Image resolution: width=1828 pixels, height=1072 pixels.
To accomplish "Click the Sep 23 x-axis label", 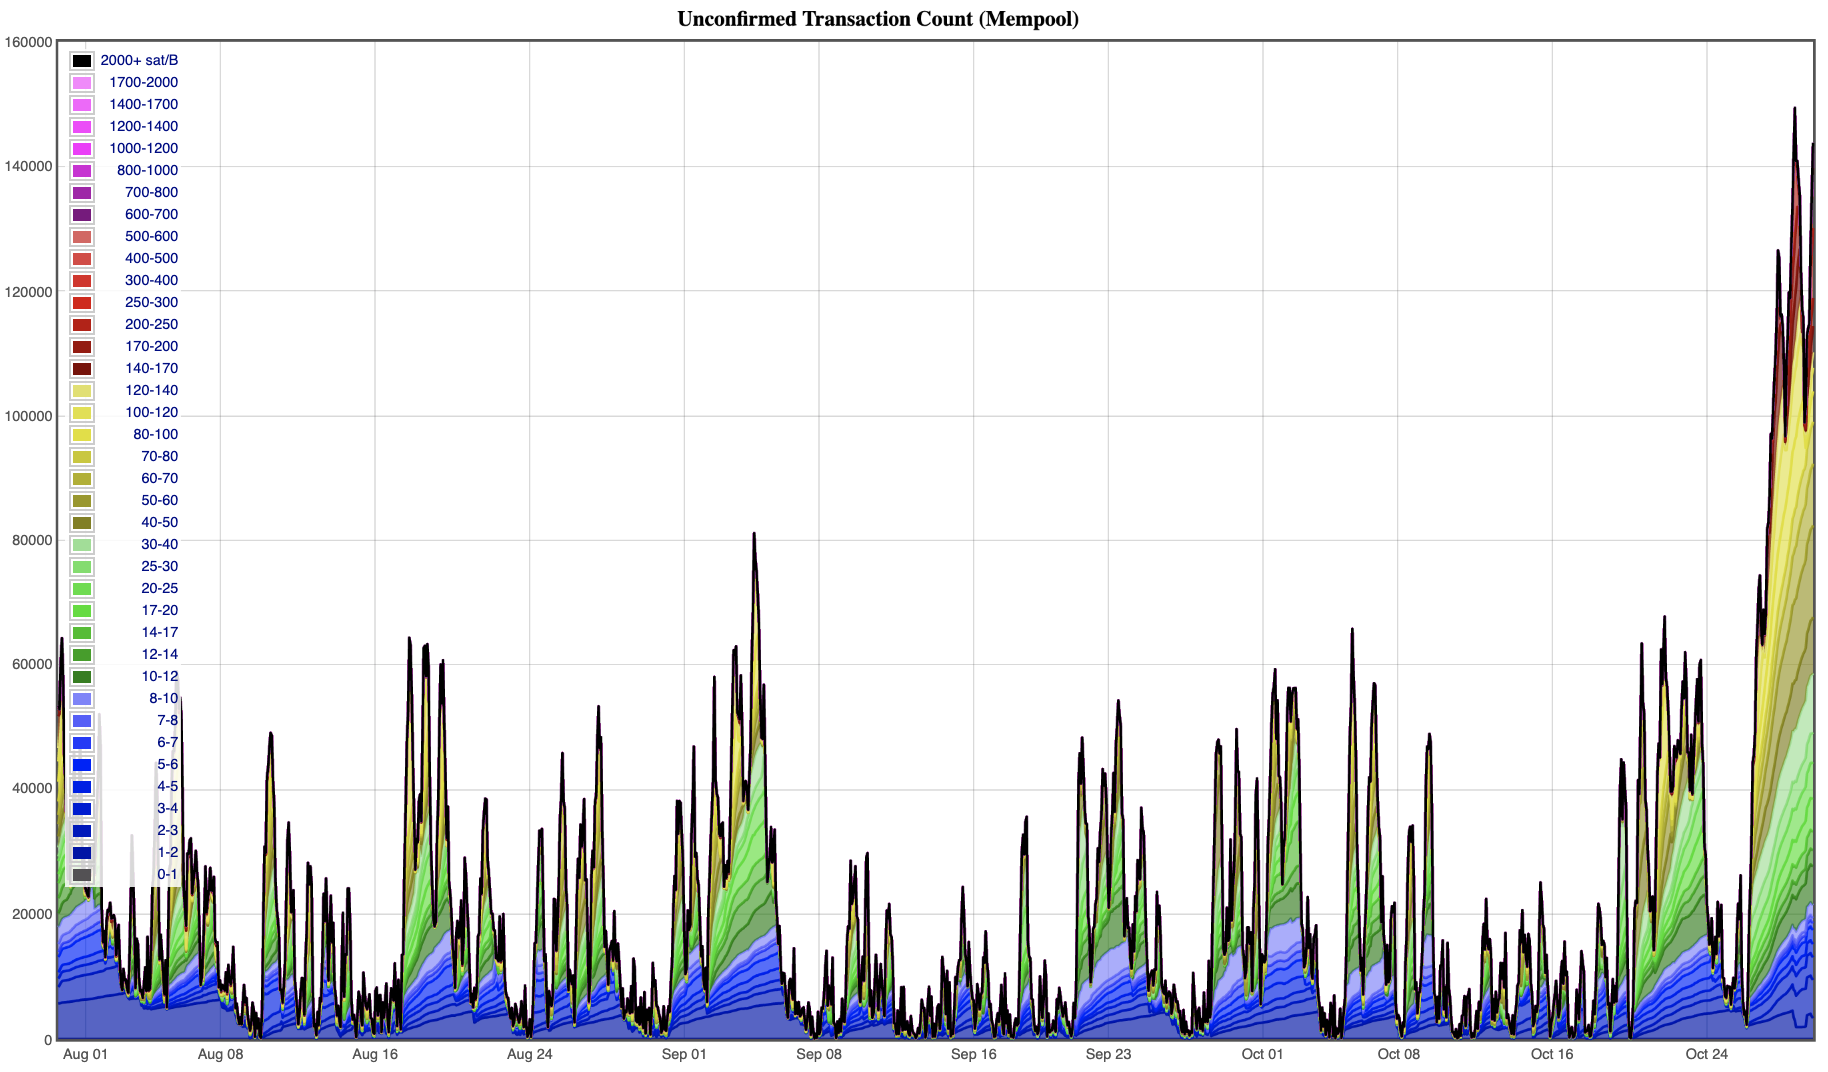I will (1108, 1054).
